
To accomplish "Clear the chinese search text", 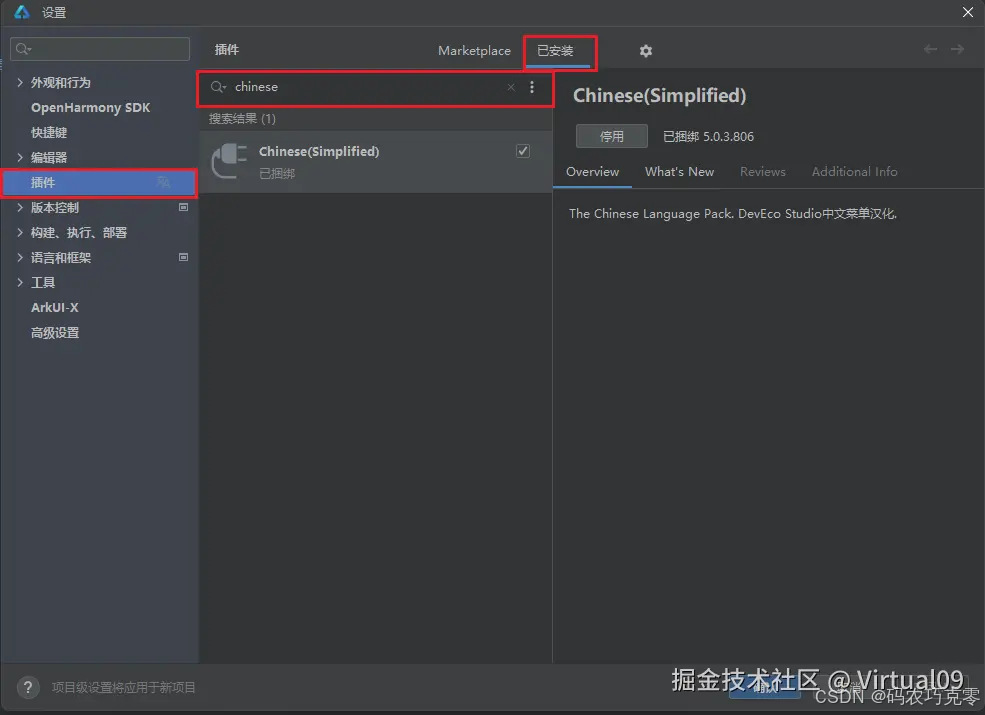I will [x=511, y=87].
